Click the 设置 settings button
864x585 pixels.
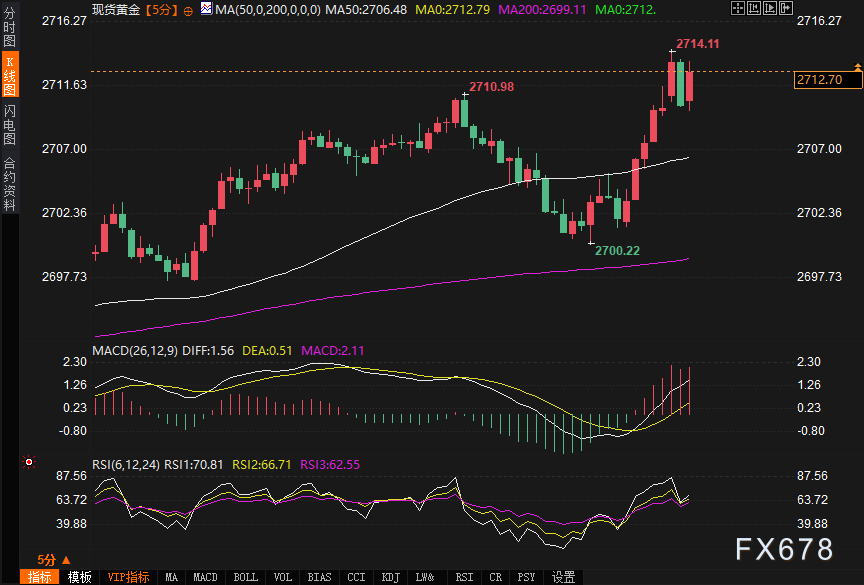click(564, 577)
